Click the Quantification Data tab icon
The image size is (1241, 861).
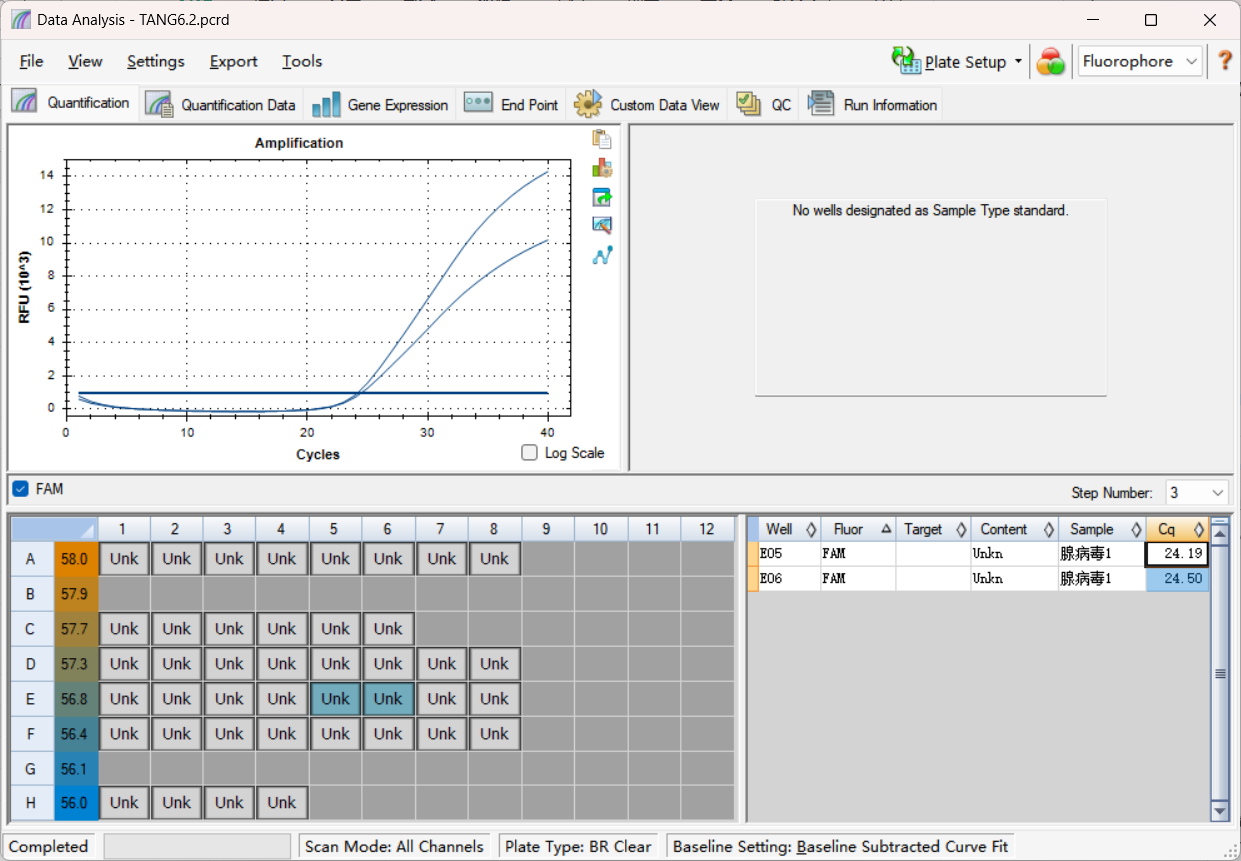click(159, 104)
